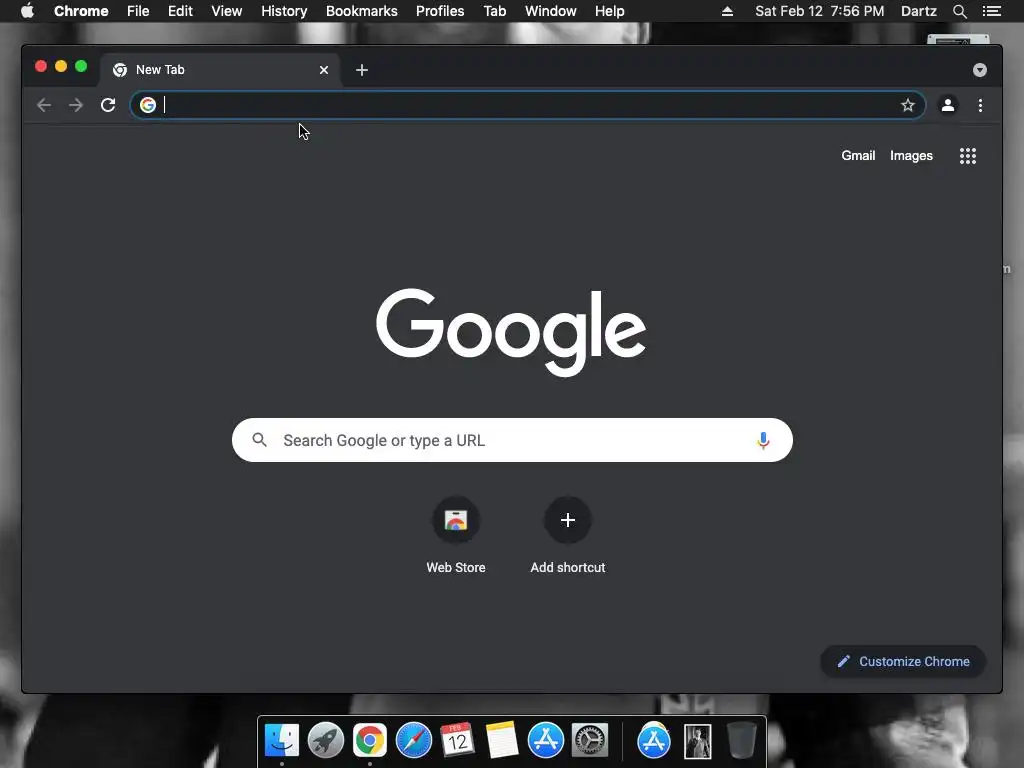
Task: Open the Apple menu
Action: coord(27,11)
